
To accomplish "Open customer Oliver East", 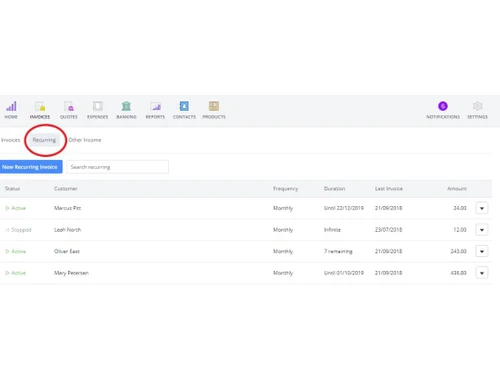I will click(67, 251).
